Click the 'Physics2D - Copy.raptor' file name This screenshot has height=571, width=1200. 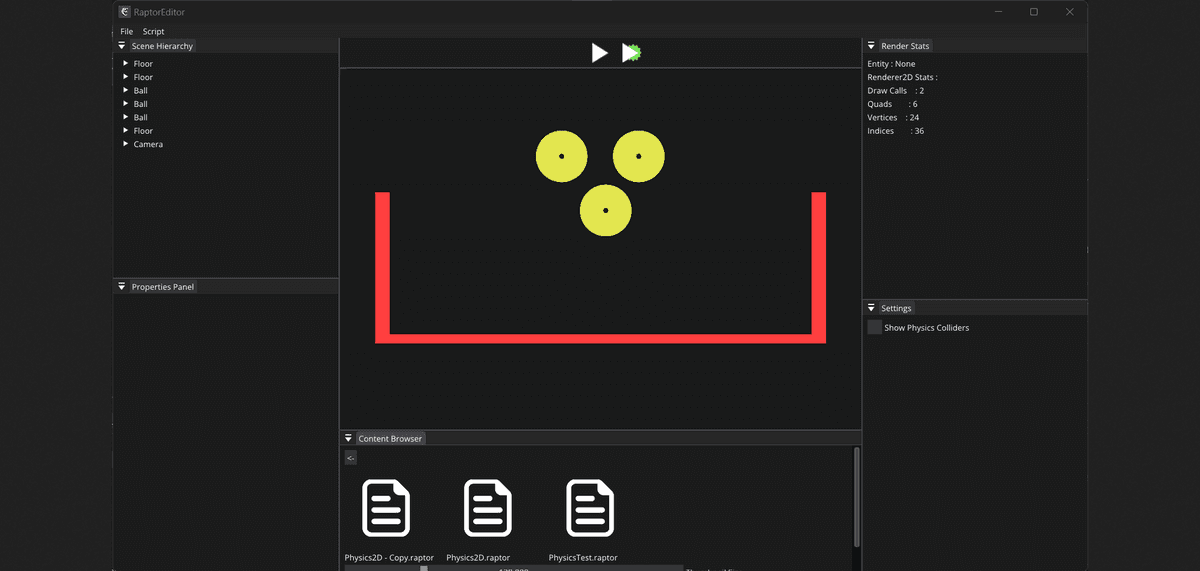(389, 557)
